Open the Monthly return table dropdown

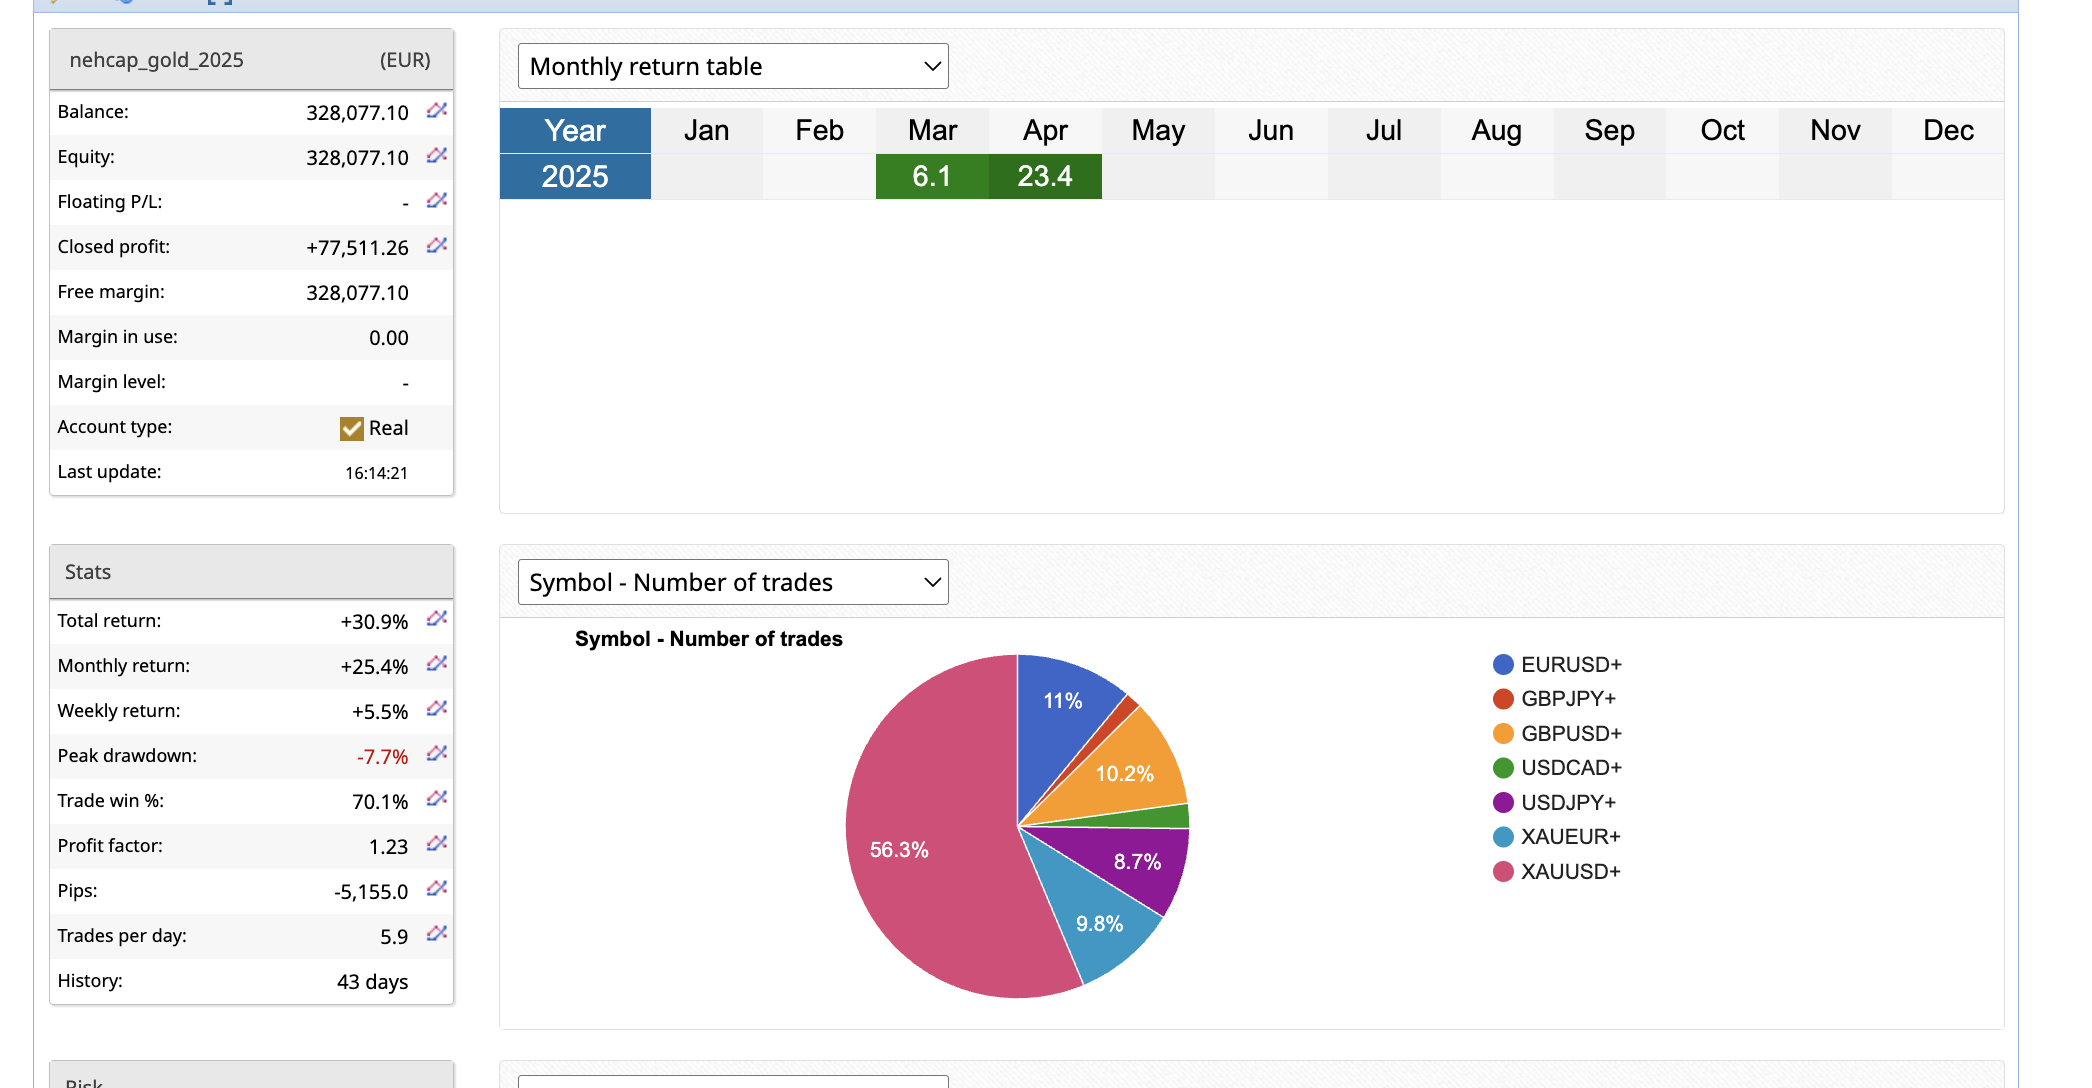point(733,67)
